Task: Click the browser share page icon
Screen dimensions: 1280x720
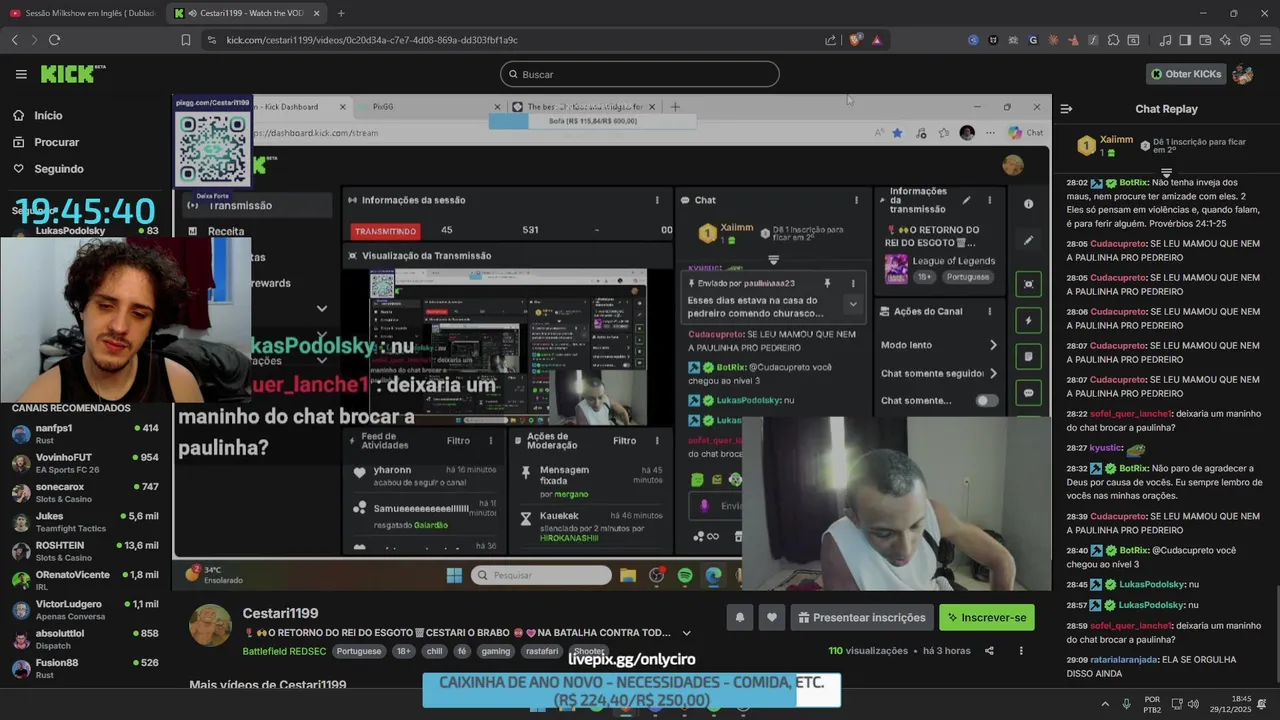Action: [x=830, y=40]
